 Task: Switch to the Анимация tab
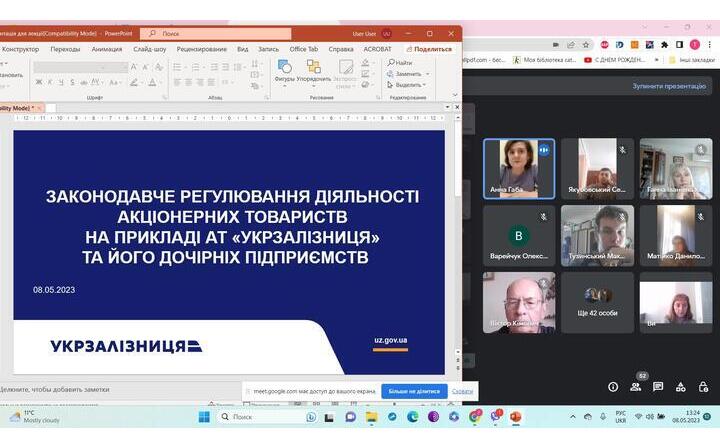click(107, 49)
